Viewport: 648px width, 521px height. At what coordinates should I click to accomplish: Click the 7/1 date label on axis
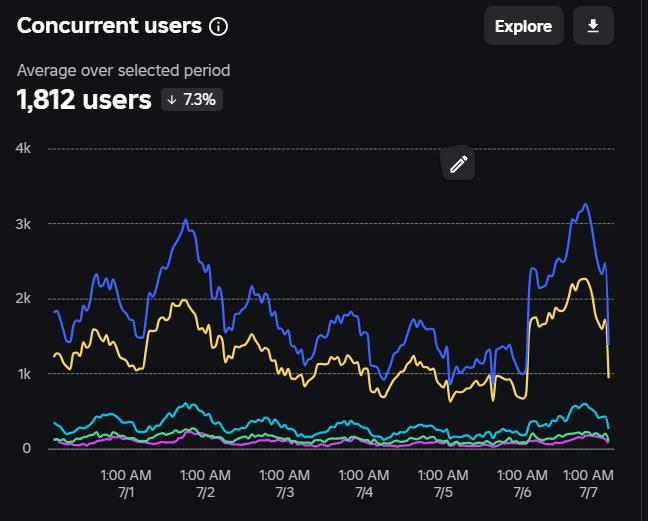(126, 493)
